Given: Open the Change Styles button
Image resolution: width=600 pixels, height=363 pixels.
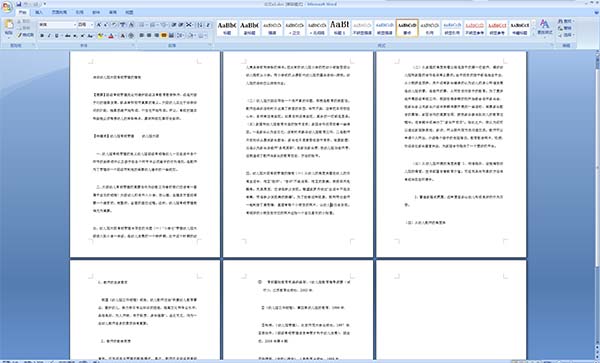Looking at the screenshot, I should [544, 28].
